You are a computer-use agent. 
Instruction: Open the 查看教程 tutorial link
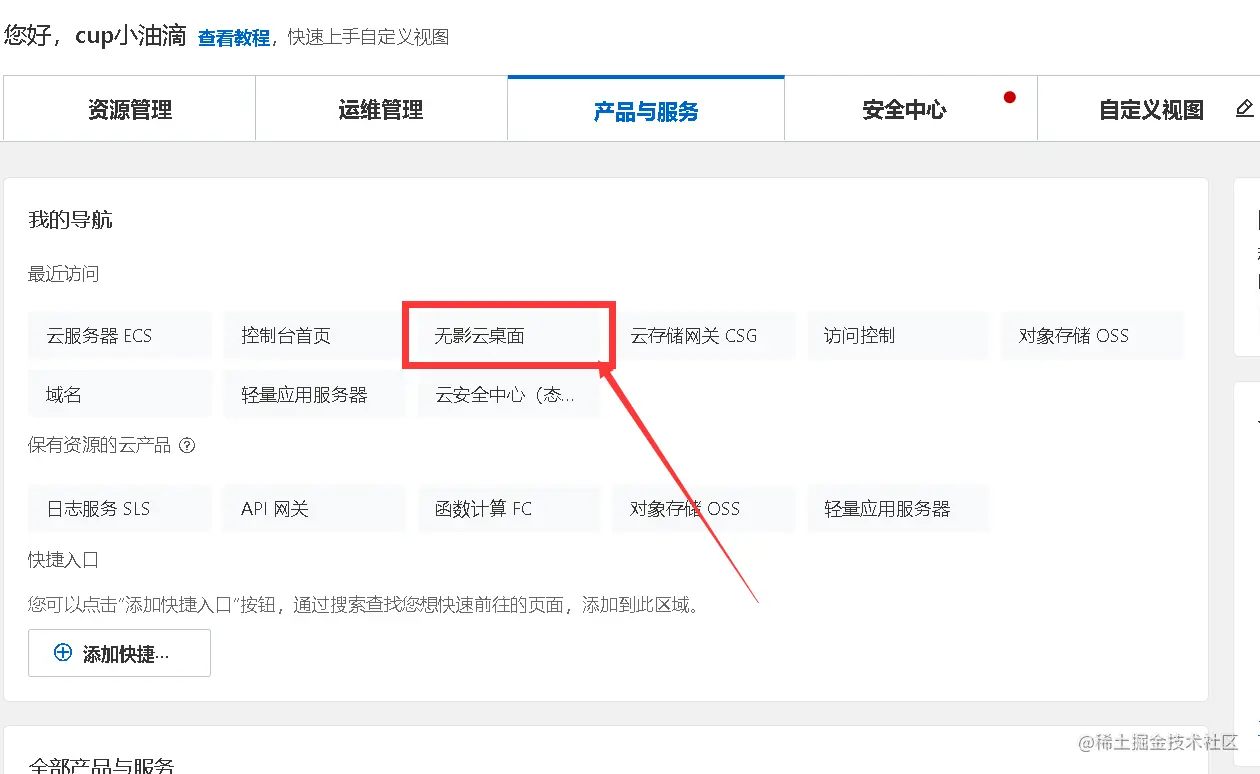(234, 38)
